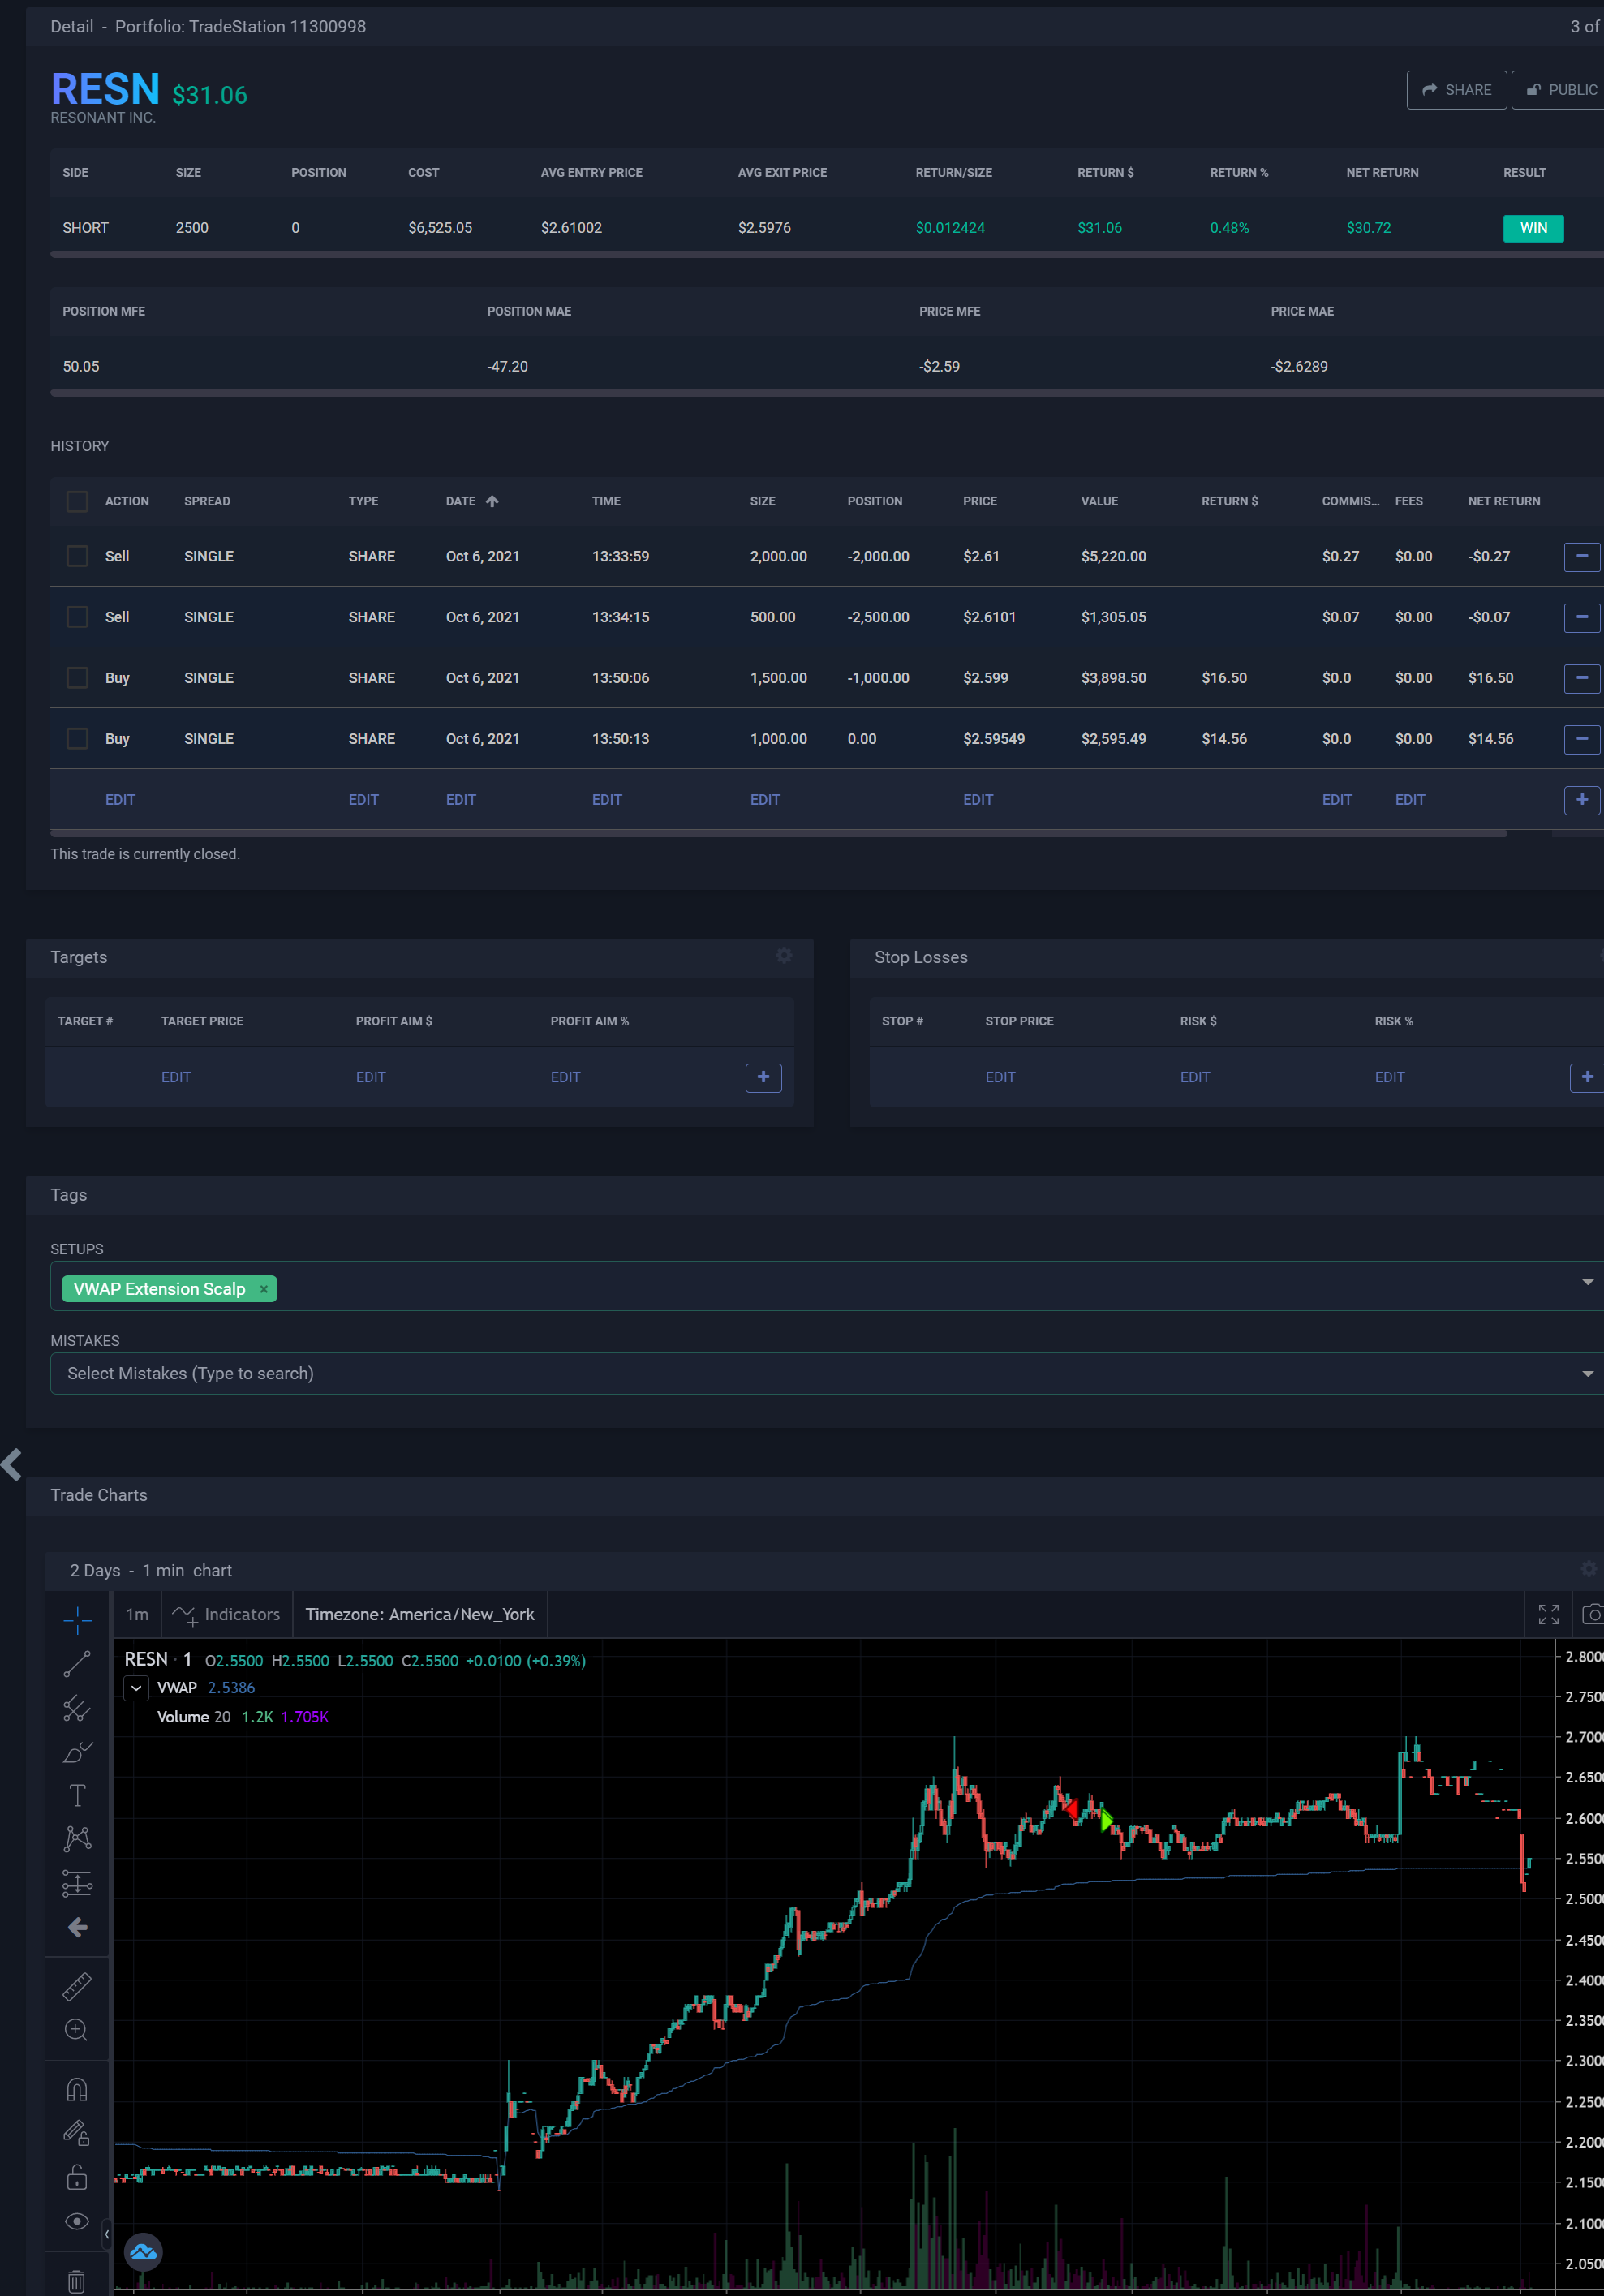
Task: Sort history by DATE column arrow
Action: click(x=492, y=501)
